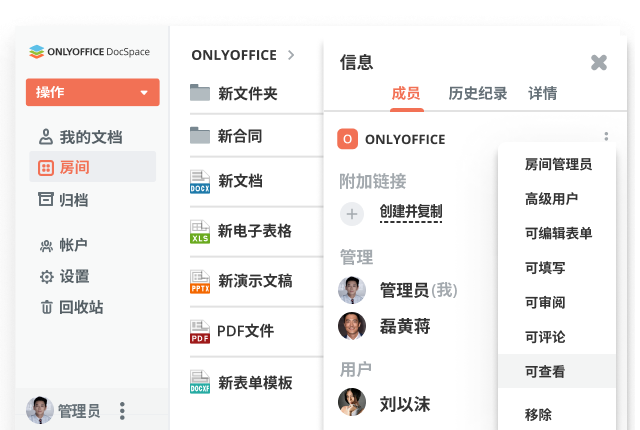Viewport: 640px width, 430px height.
Task: Open the 新合同 folder name
Action: coord(240,136)
